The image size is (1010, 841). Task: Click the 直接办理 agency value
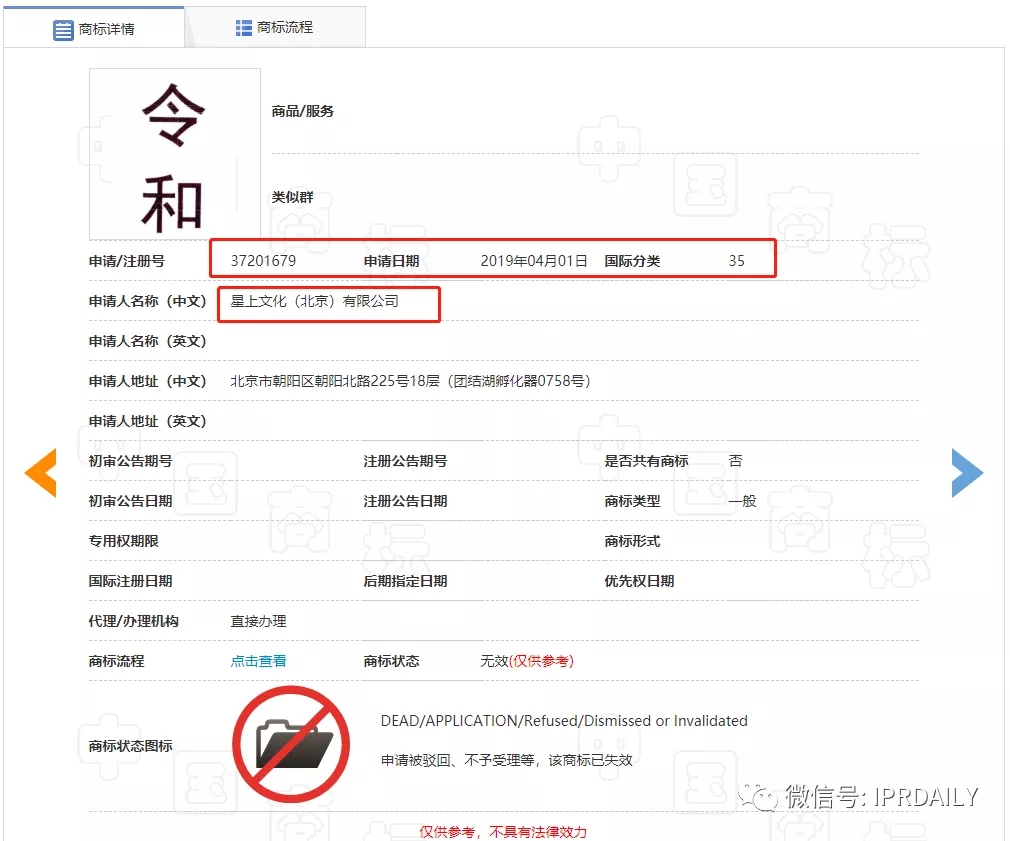(258, 621)
